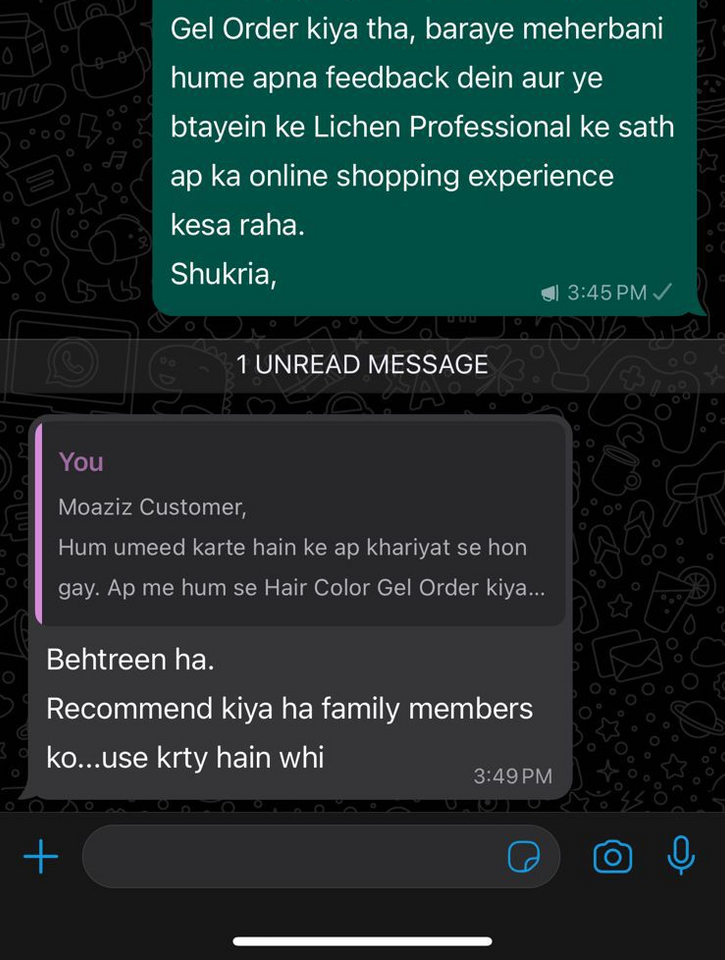Tap the broadcast megaphone icon beside 3:45 PM
This screenshot has height=960, width=725.
coord(550,293)
